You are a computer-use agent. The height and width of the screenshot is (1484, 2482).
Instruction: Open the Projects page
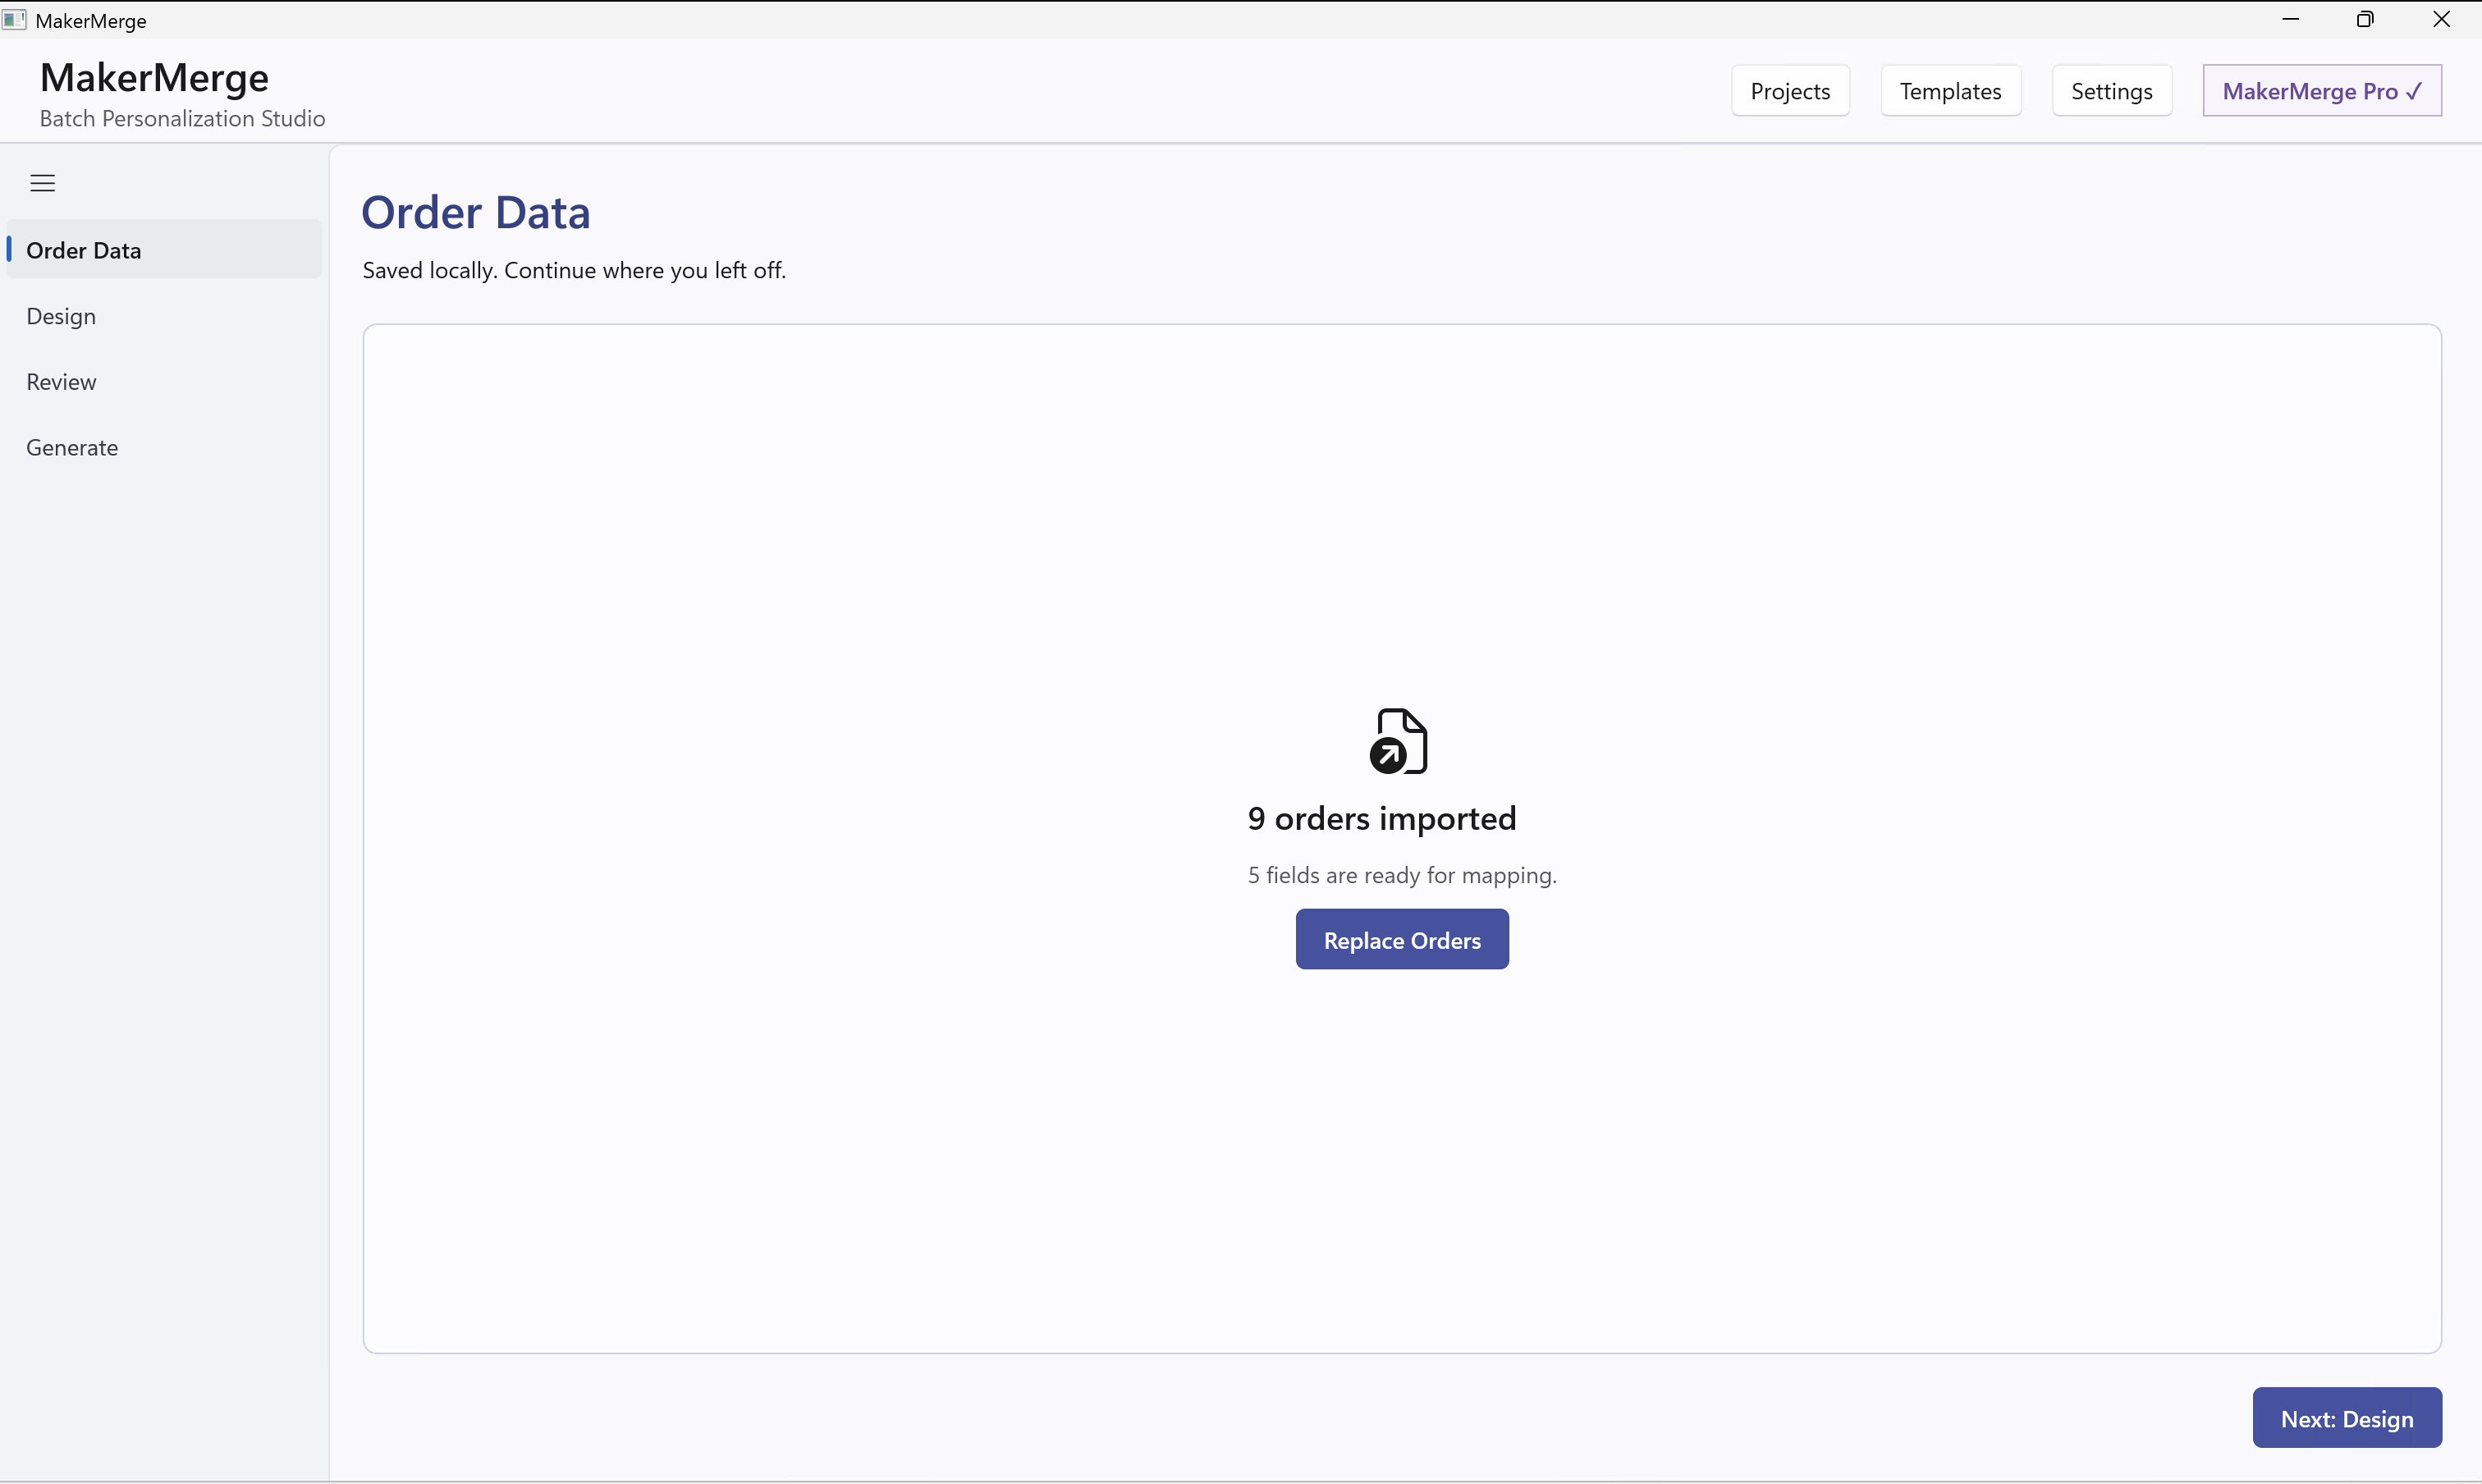click(1790, 91)
